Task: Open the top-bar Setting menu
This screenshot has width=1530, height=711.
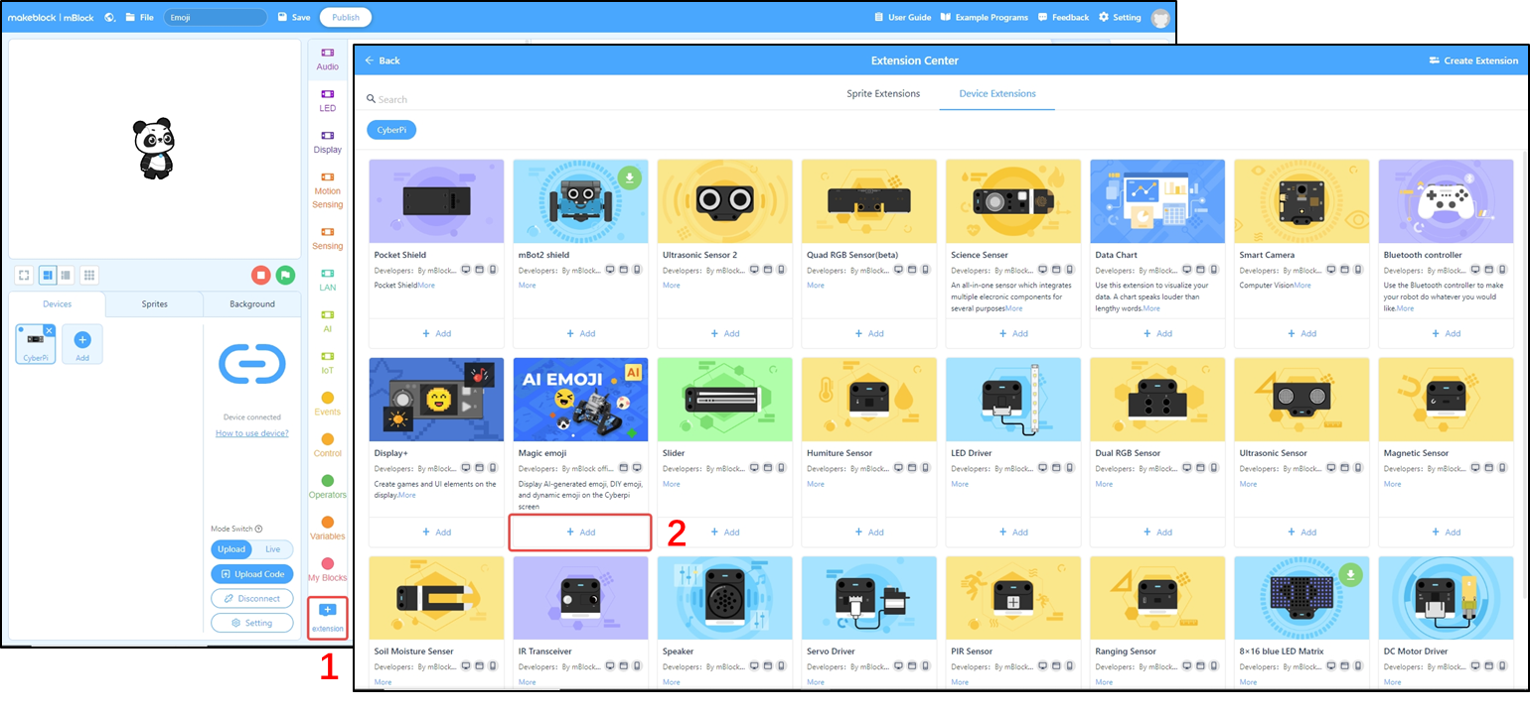Action: (x=1120, y=16)
